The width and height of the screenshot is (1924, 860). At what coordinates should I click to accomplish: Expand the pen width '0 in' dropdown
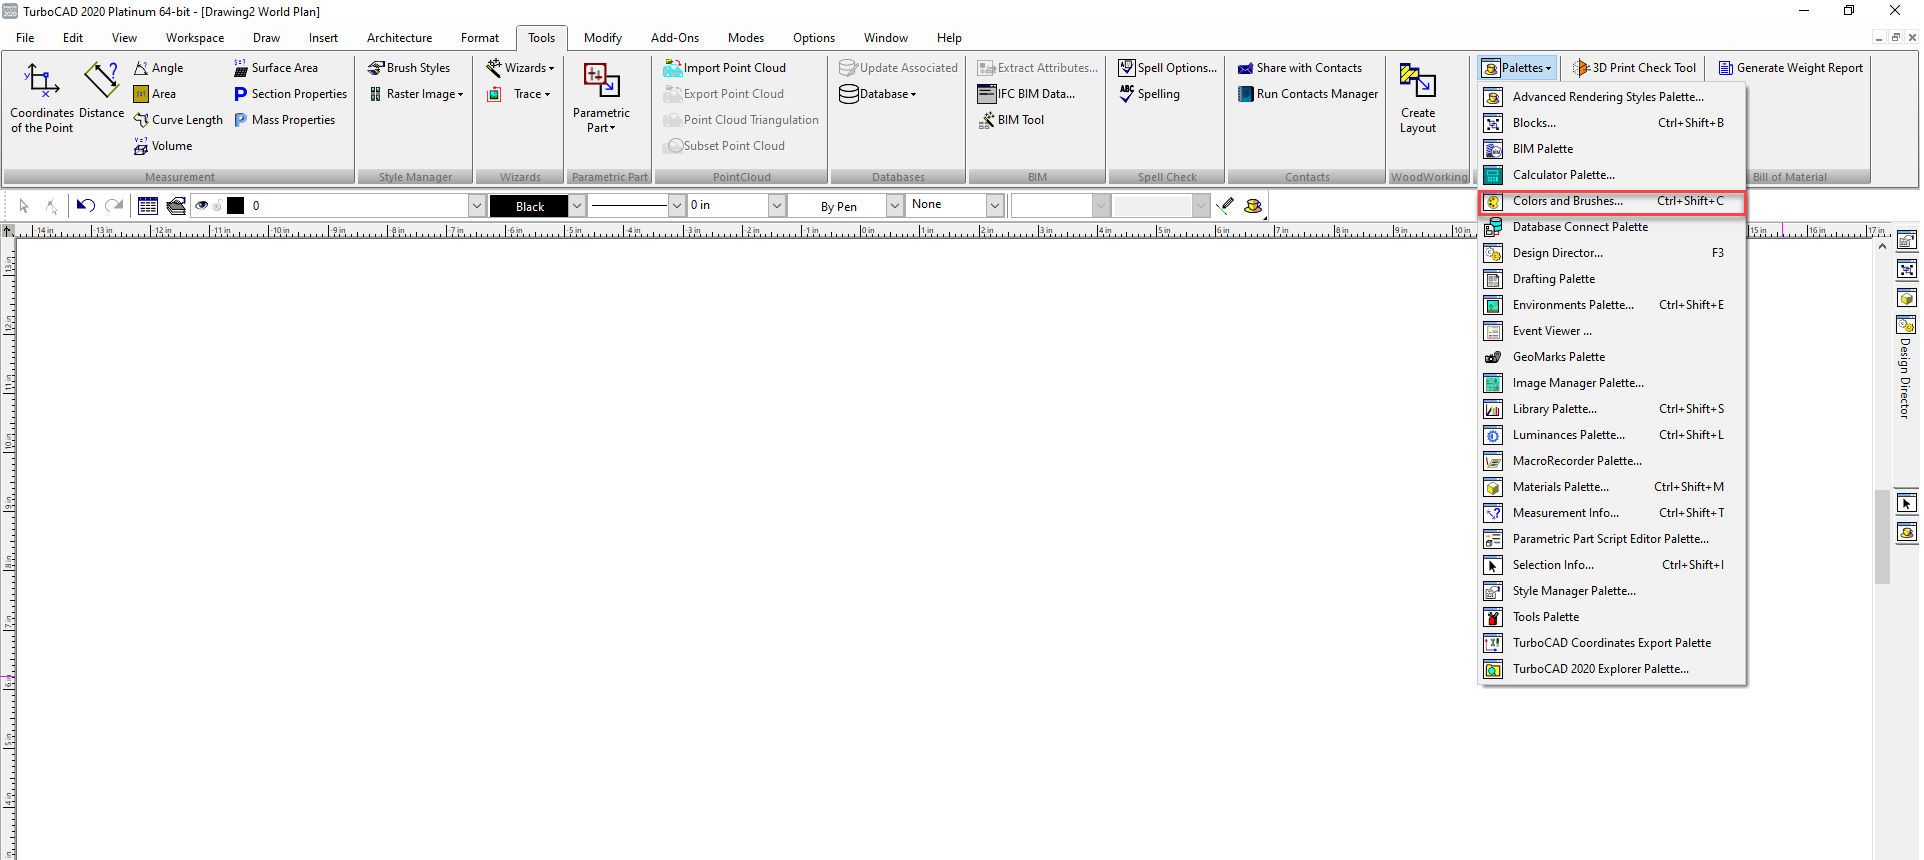[776, 206]
